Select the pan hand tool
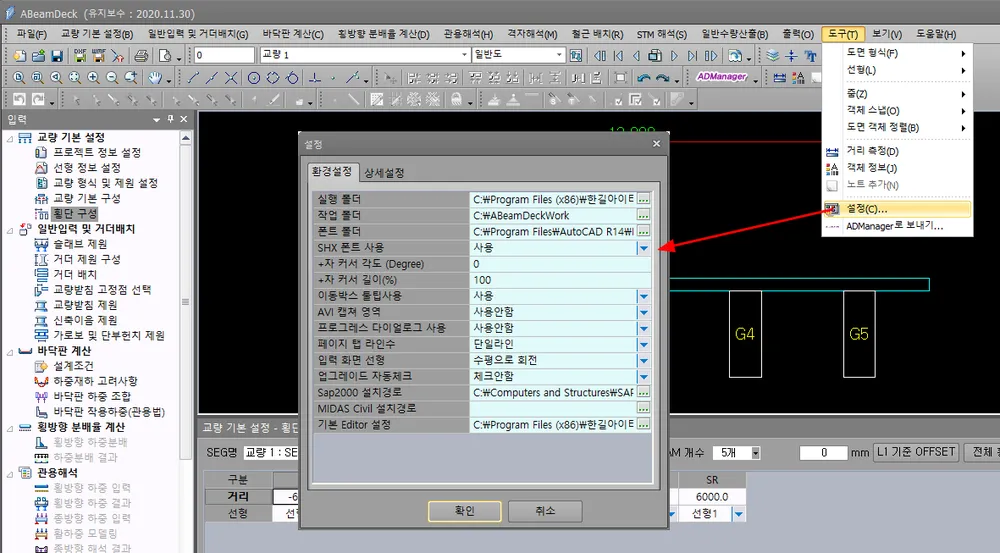Image resolution: width=1000 pixels, height=553 pixels. tap(155, 78)
